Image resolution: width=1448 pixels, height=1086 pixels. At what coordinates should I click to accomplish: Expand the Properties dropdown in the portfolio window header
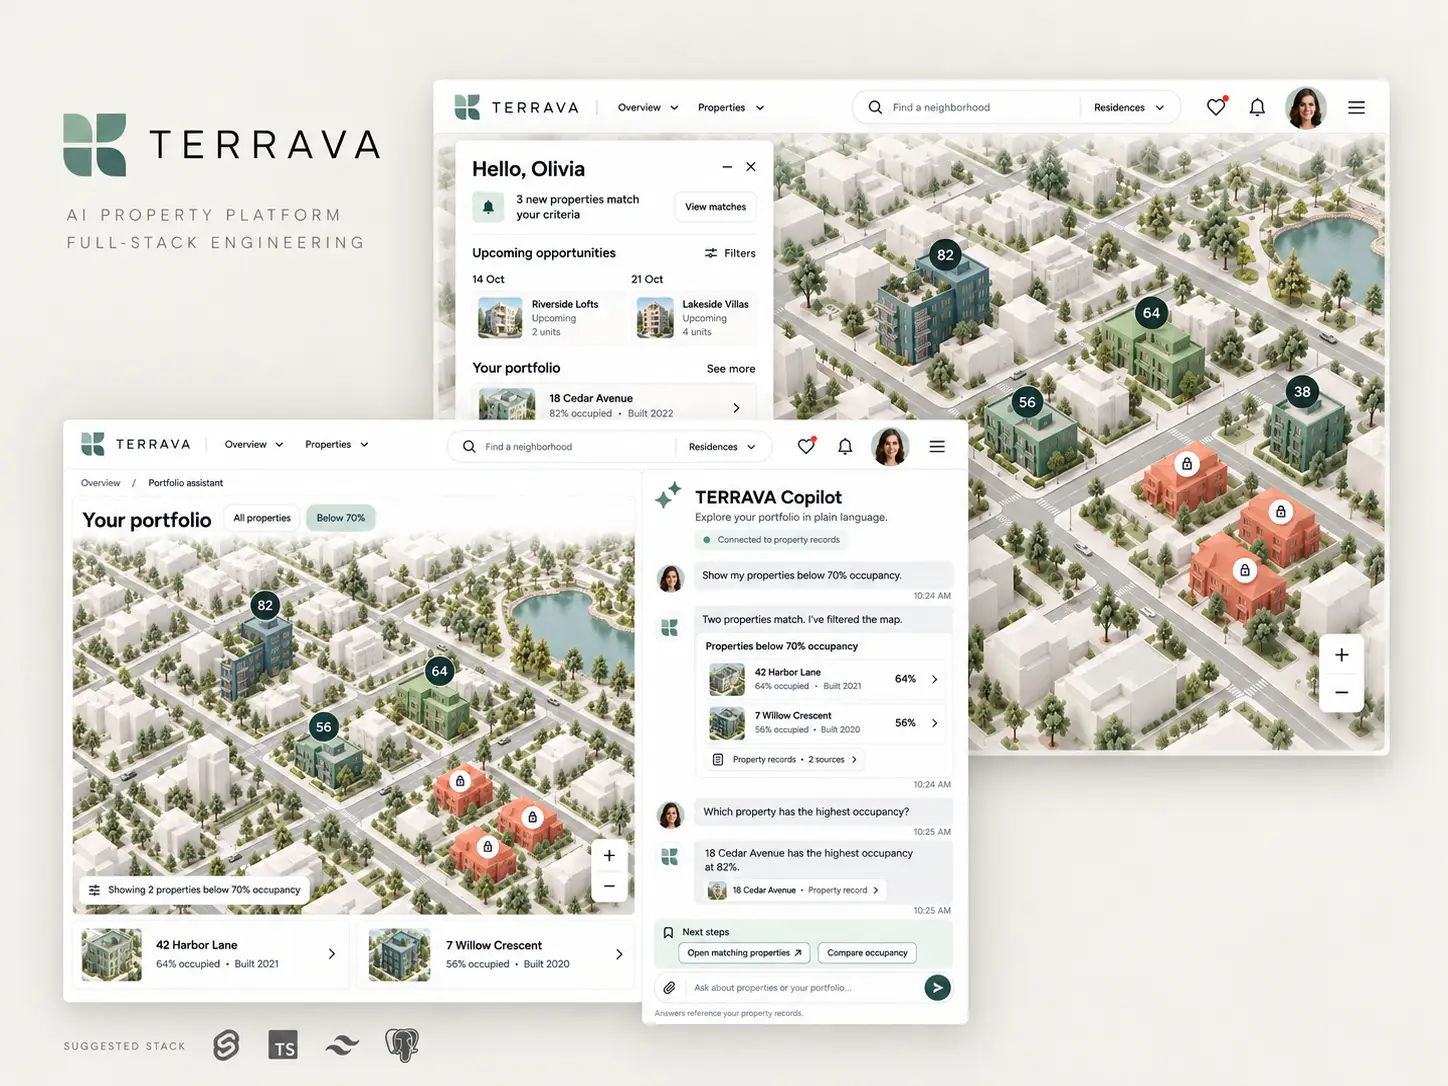coord(337,445)
